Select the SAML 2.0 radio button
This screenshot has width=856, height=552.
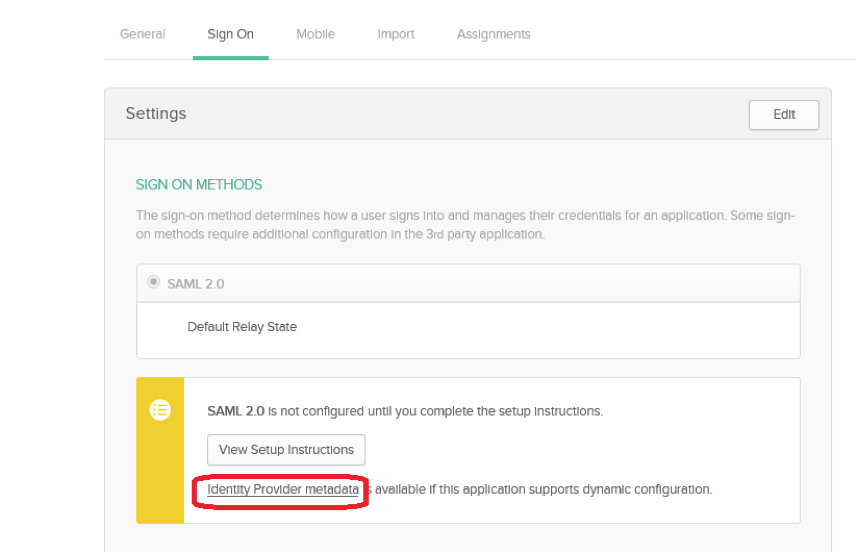point(153,282)
